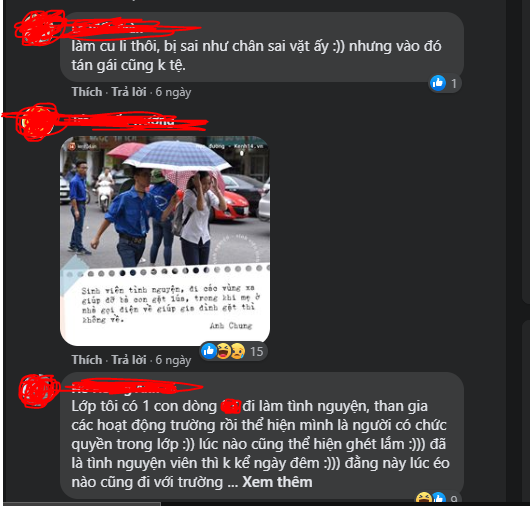This screenshot has height=506, width=530.
Task: Reply to first comment via Trả lời
Action: [x=129, y=92]
